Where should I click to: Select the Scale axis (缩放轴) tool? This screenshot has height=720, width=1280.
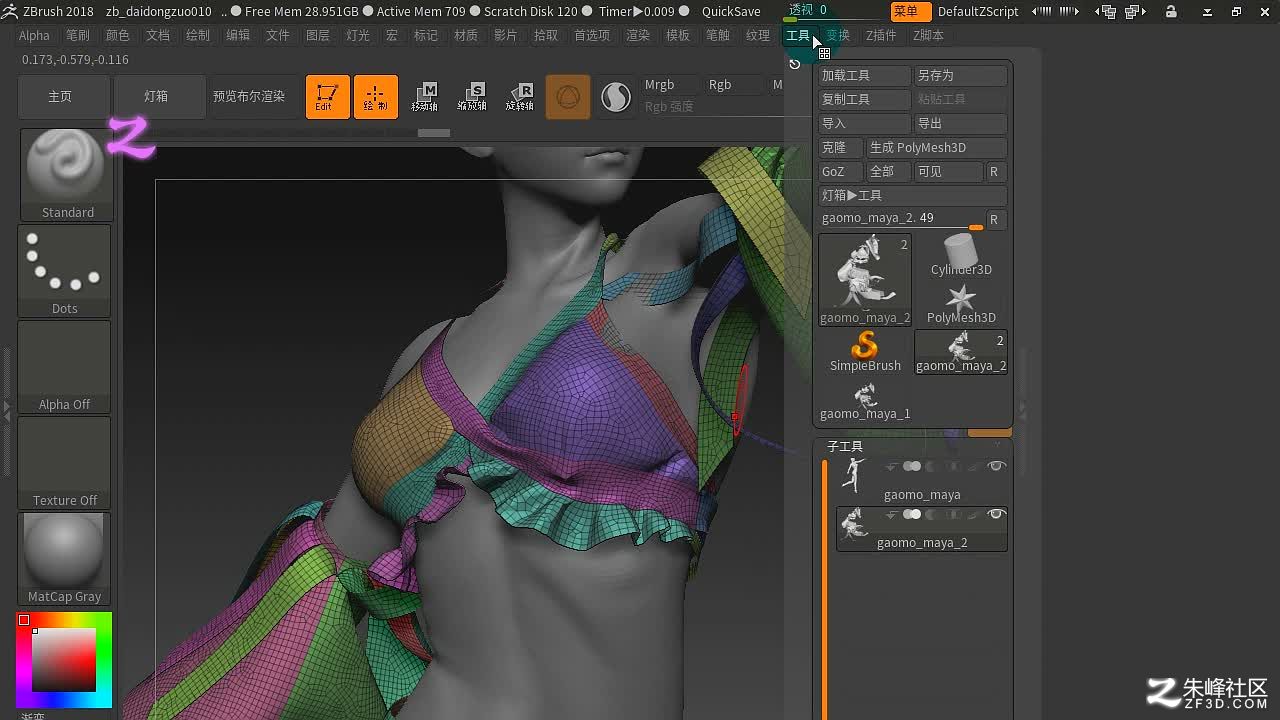[472, 97]
